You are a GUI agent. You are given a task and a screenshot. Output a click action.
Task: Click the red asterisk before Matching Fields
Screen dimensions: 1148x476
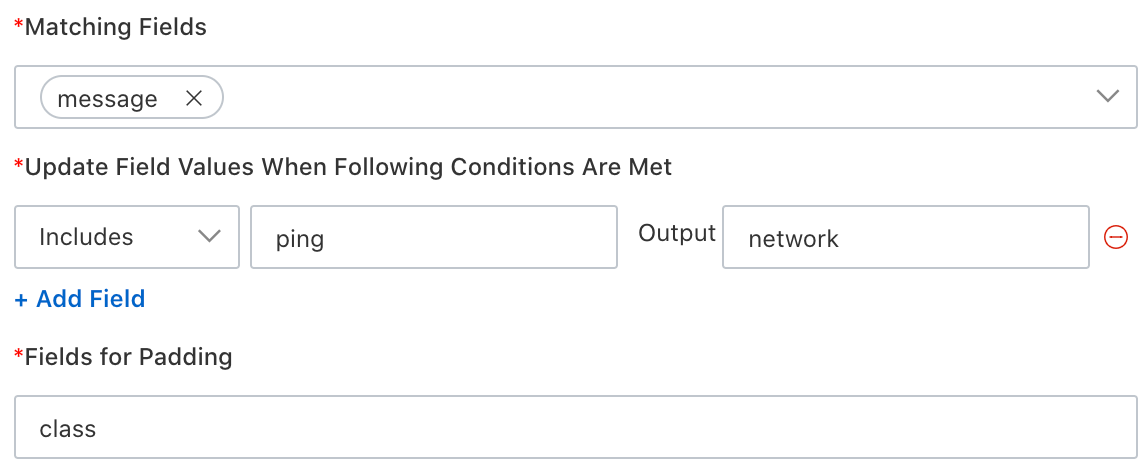(19, 26)
